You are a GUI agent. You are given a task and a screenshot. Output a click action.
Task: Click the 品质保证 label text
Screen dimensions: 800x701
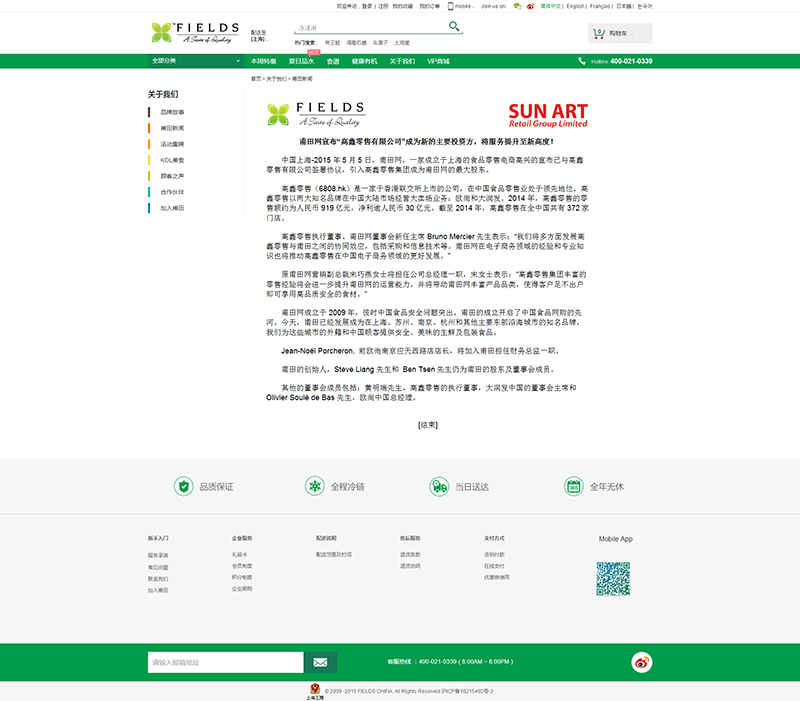click(x=216, y=487)
